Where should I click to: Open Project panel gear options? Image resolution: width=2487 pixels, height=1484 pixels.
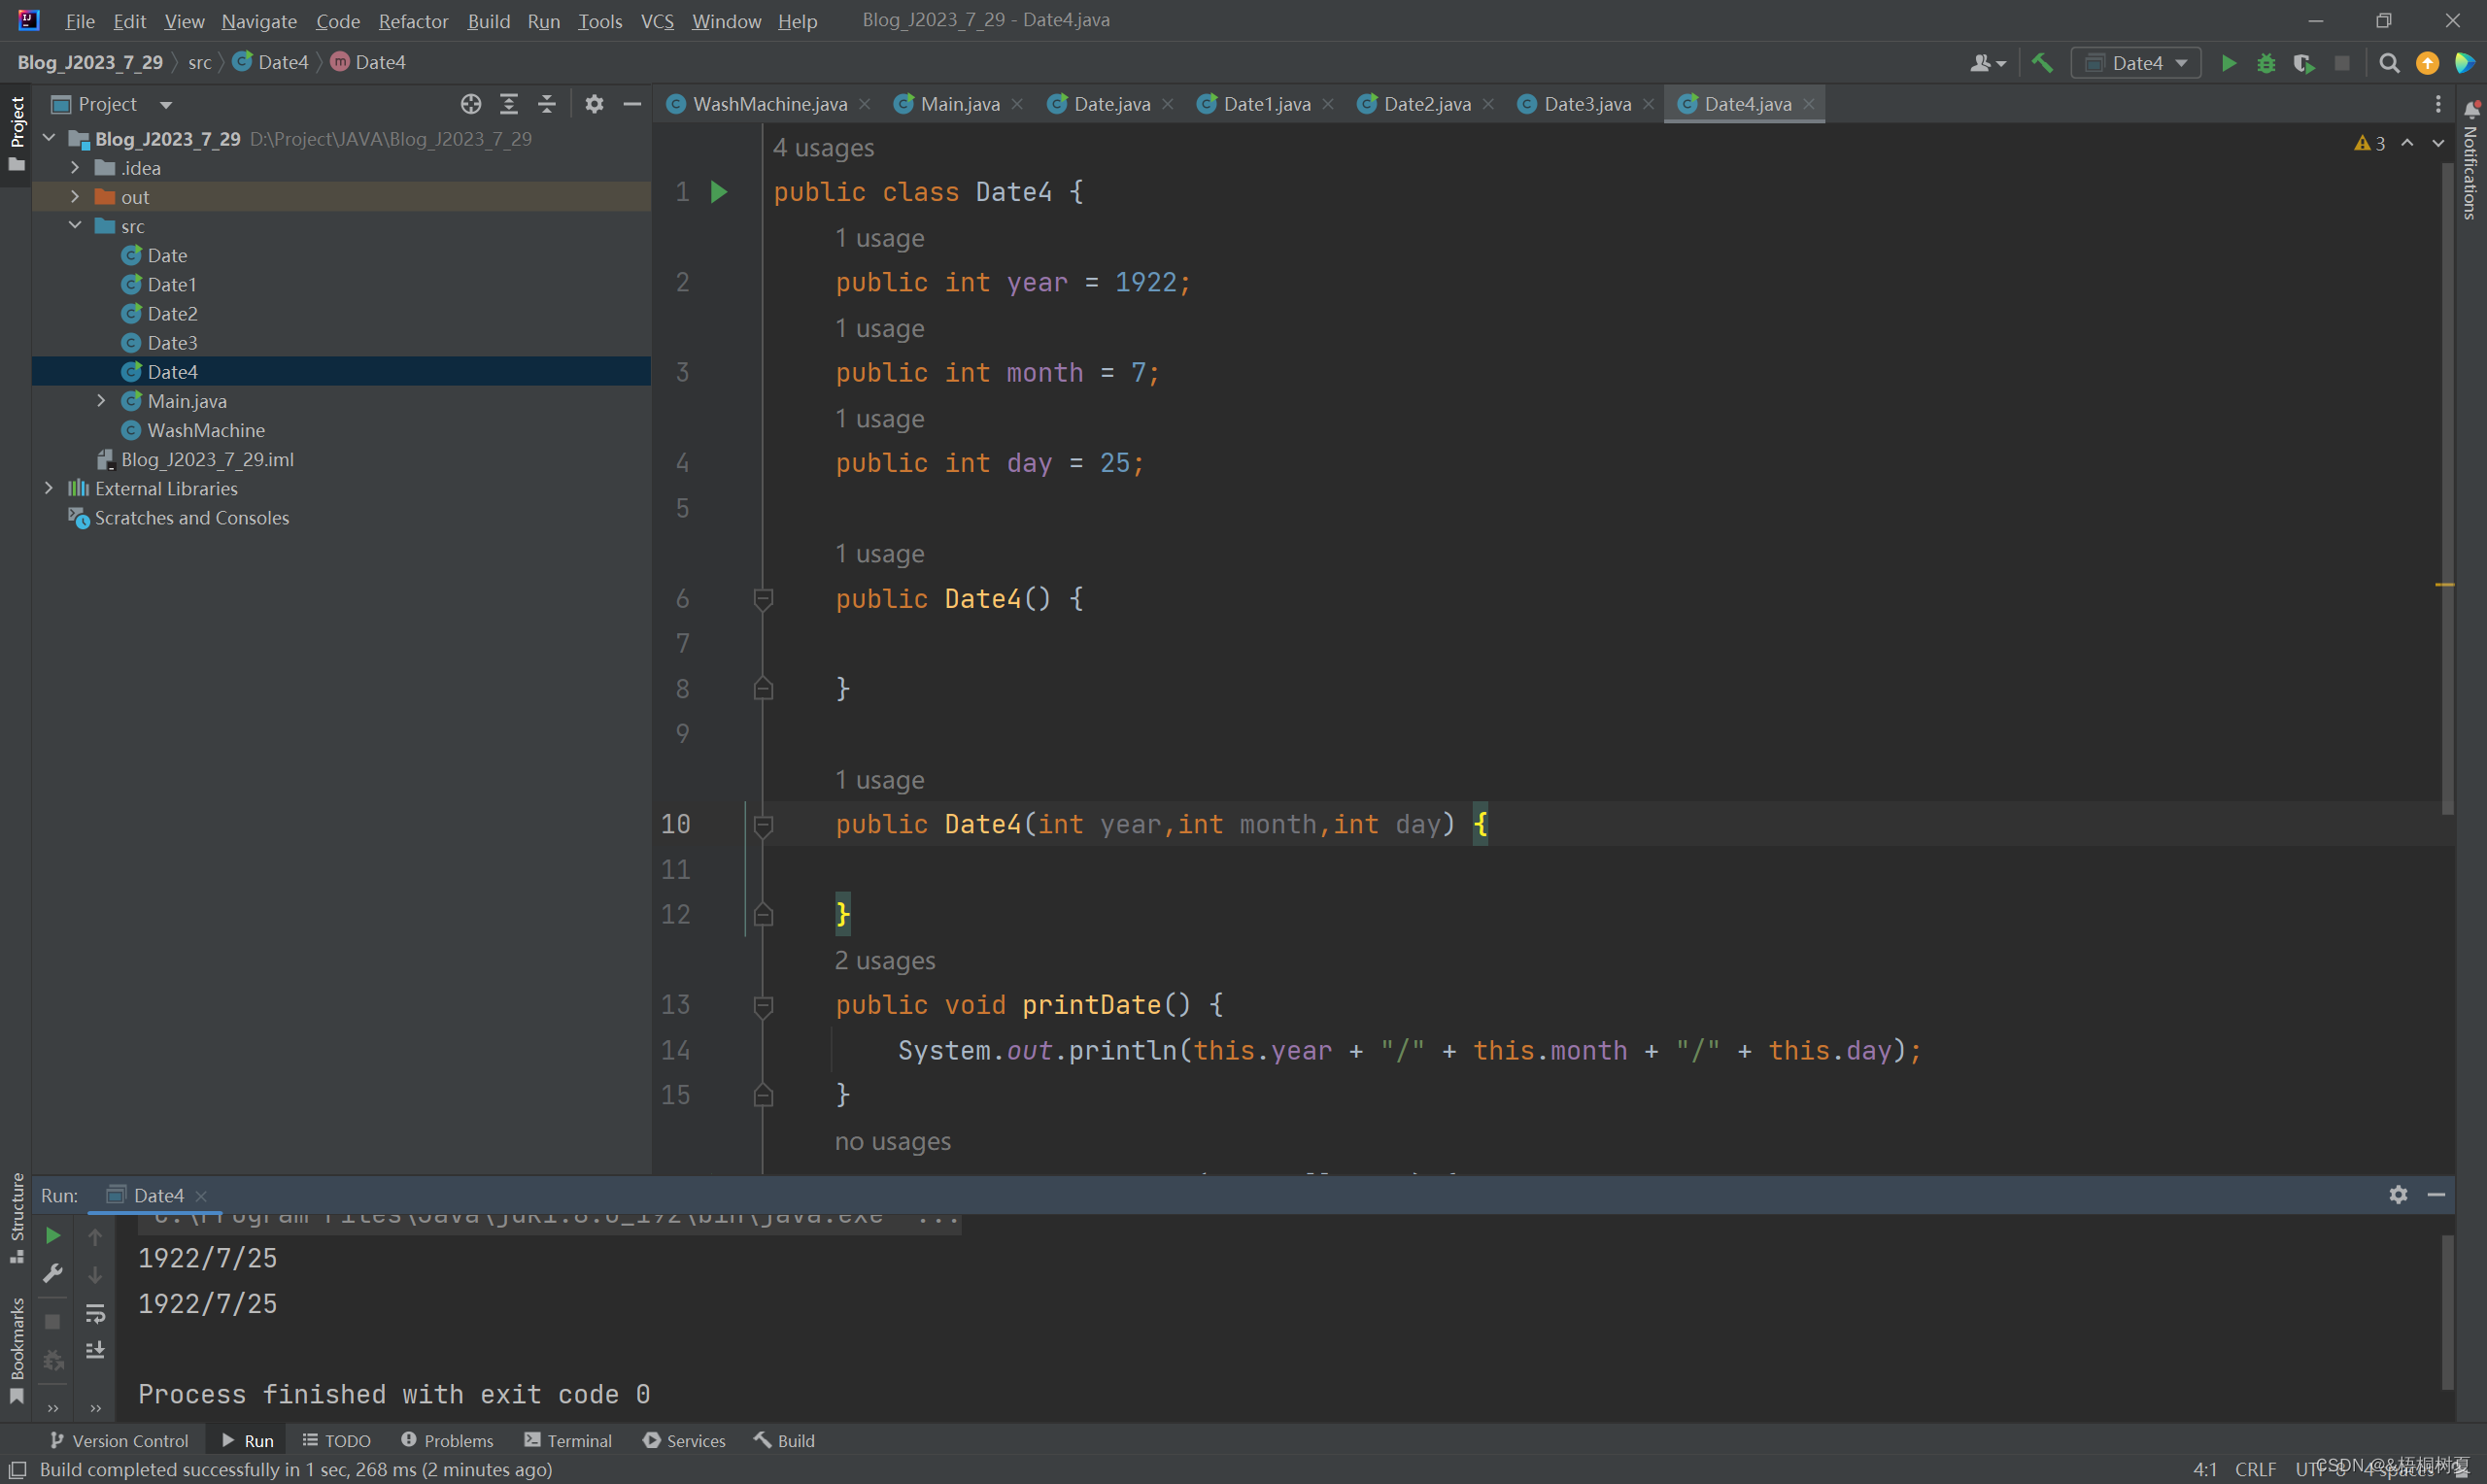point(594,104)
